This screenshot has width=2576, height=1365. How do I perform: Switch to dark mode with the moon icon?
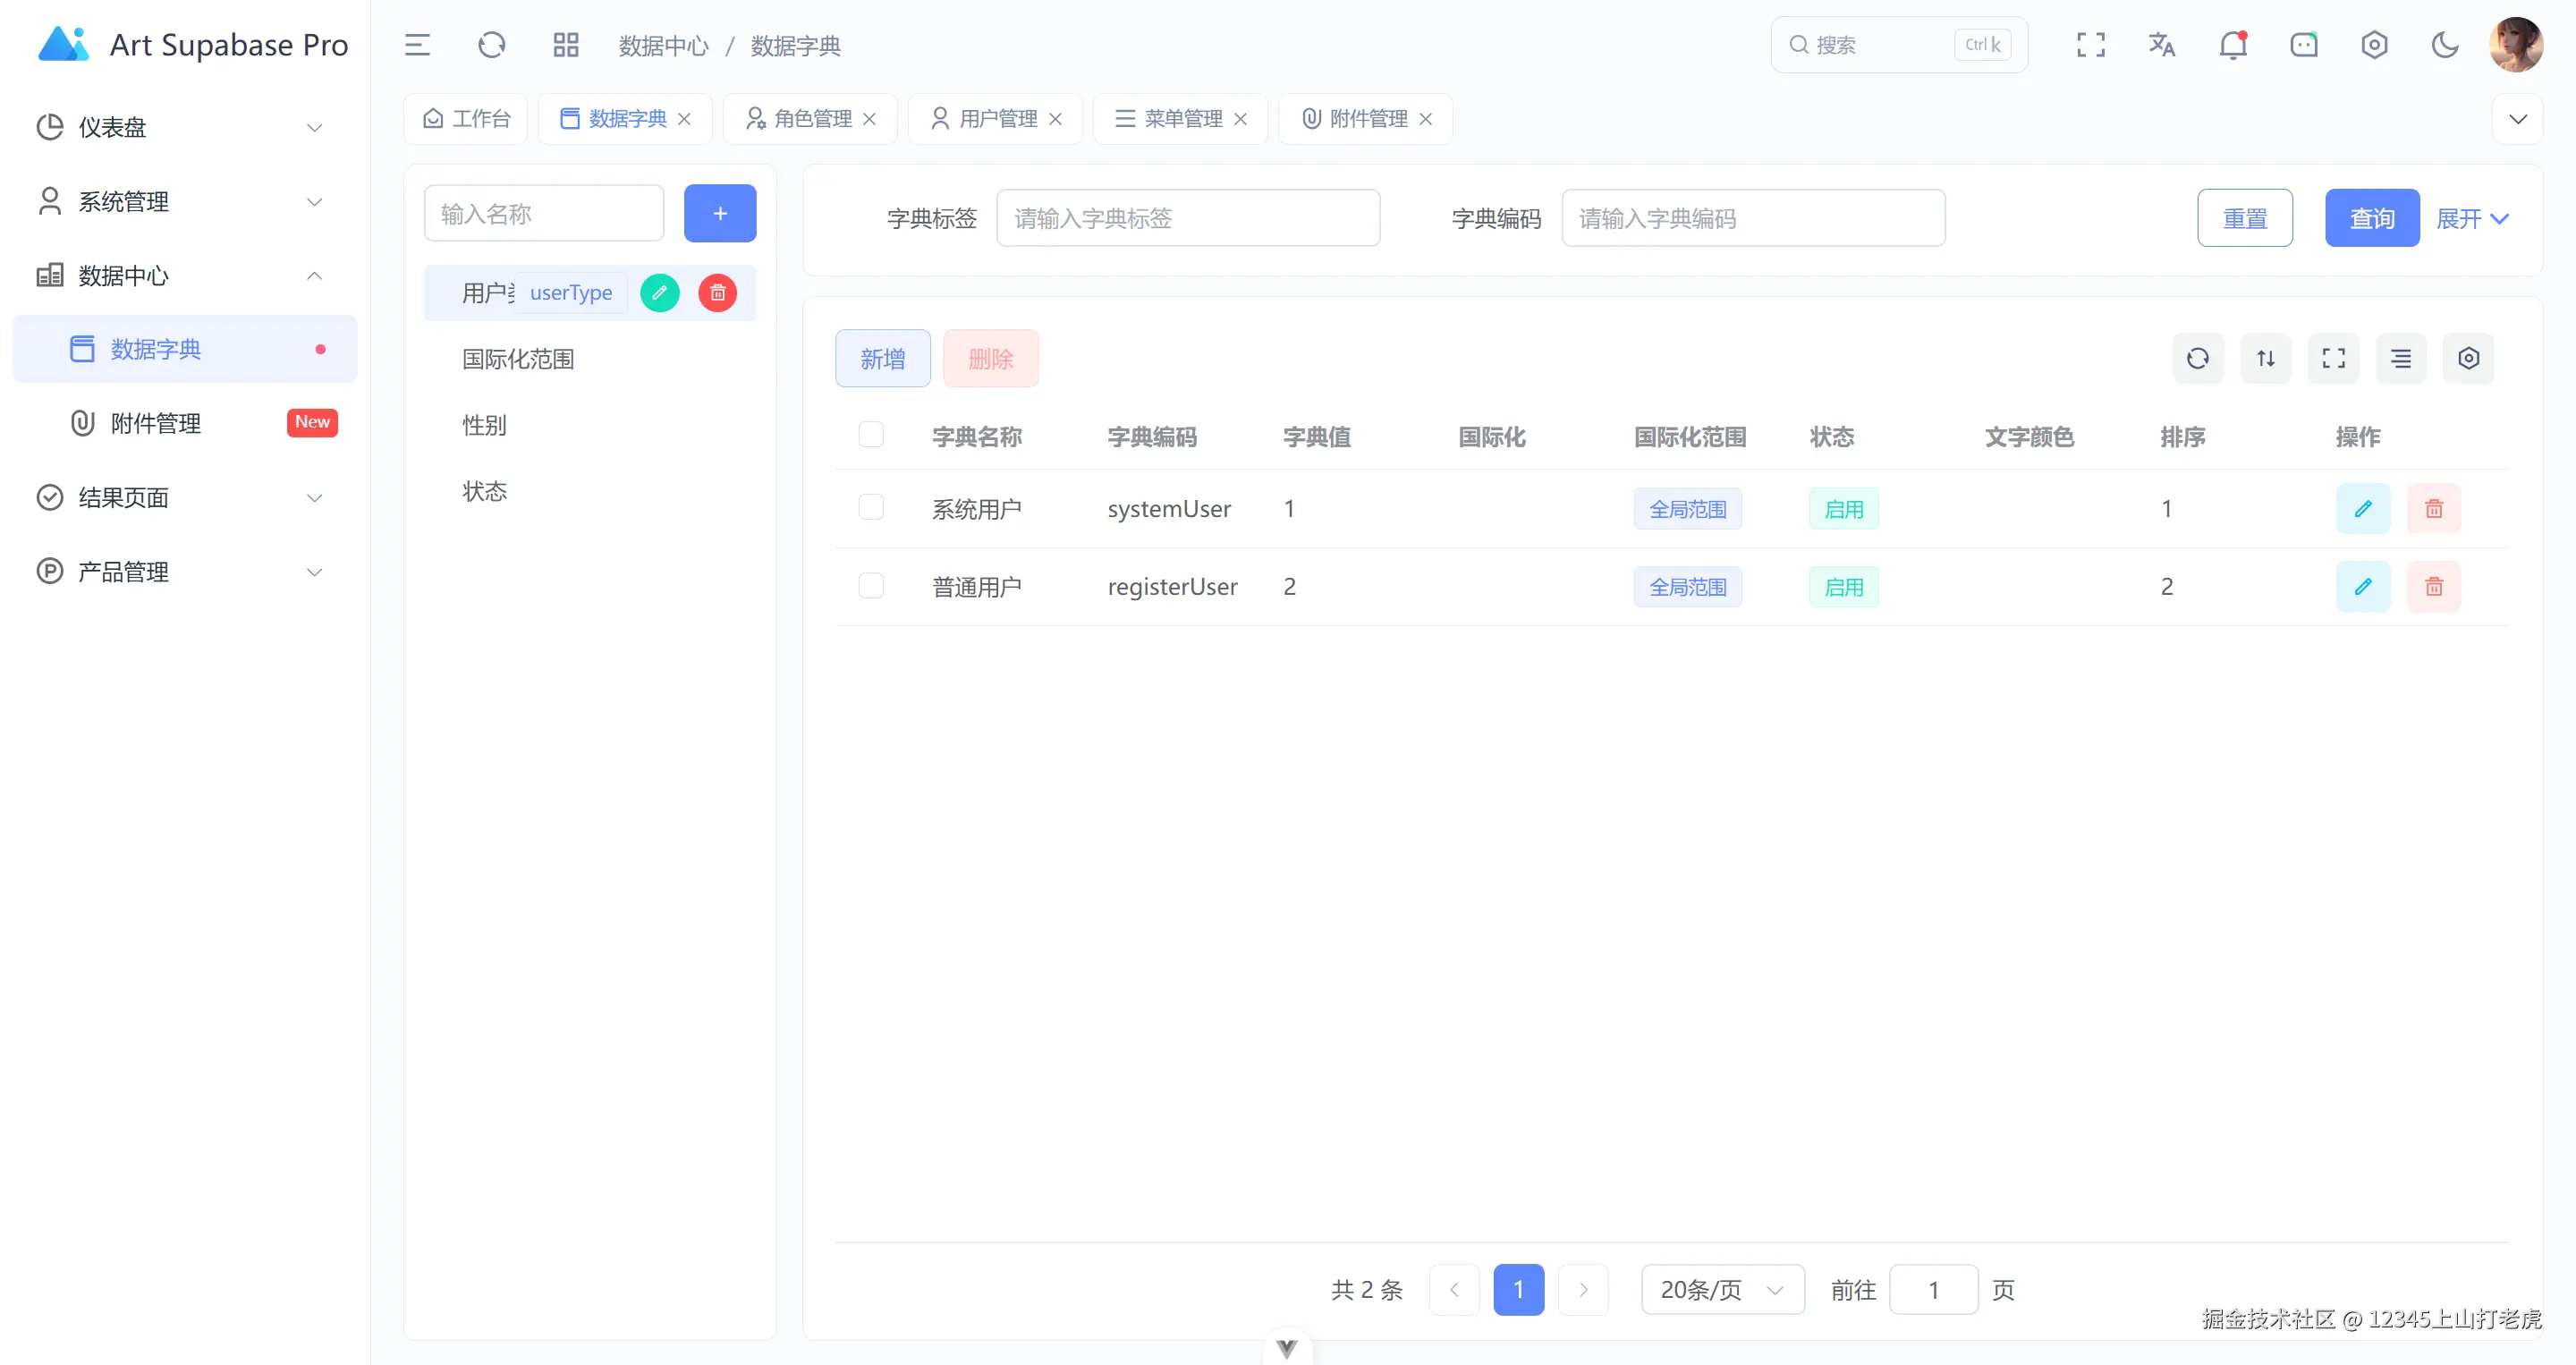tap(2445, 44)
